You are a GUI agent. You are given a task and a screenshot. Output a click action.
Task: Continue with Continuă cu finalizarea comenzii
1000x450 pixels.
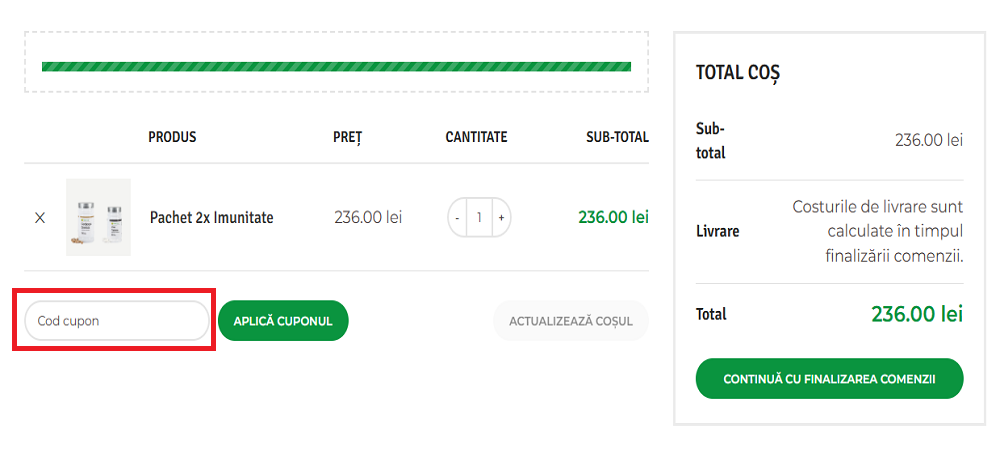pos(829,379)
